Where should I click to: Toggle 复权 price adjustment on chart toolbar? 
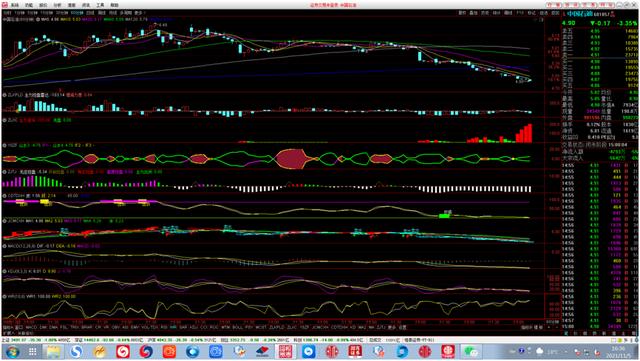[462, 13]
